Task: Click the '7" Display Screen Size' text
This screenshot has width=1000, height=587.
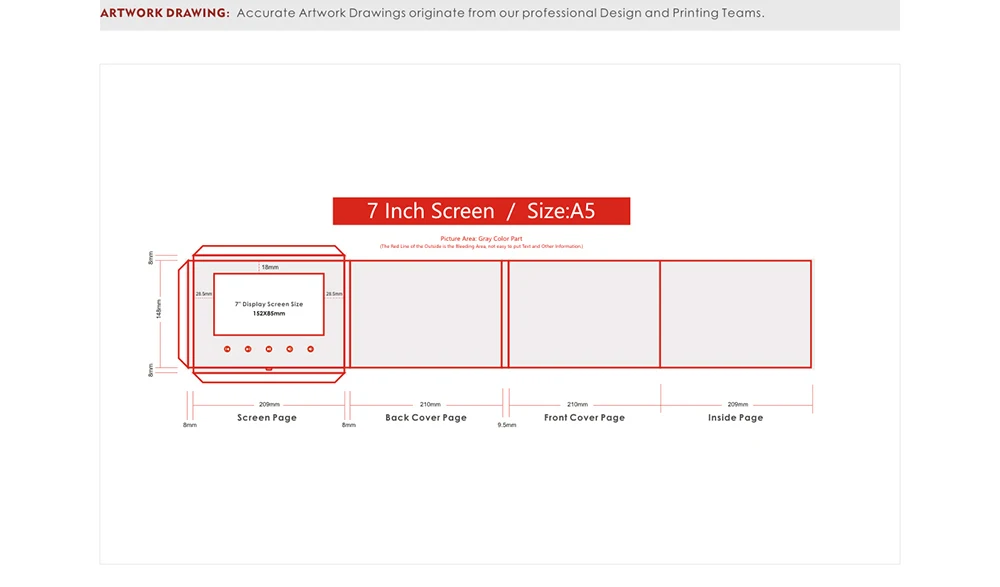Action: point(269,304)
